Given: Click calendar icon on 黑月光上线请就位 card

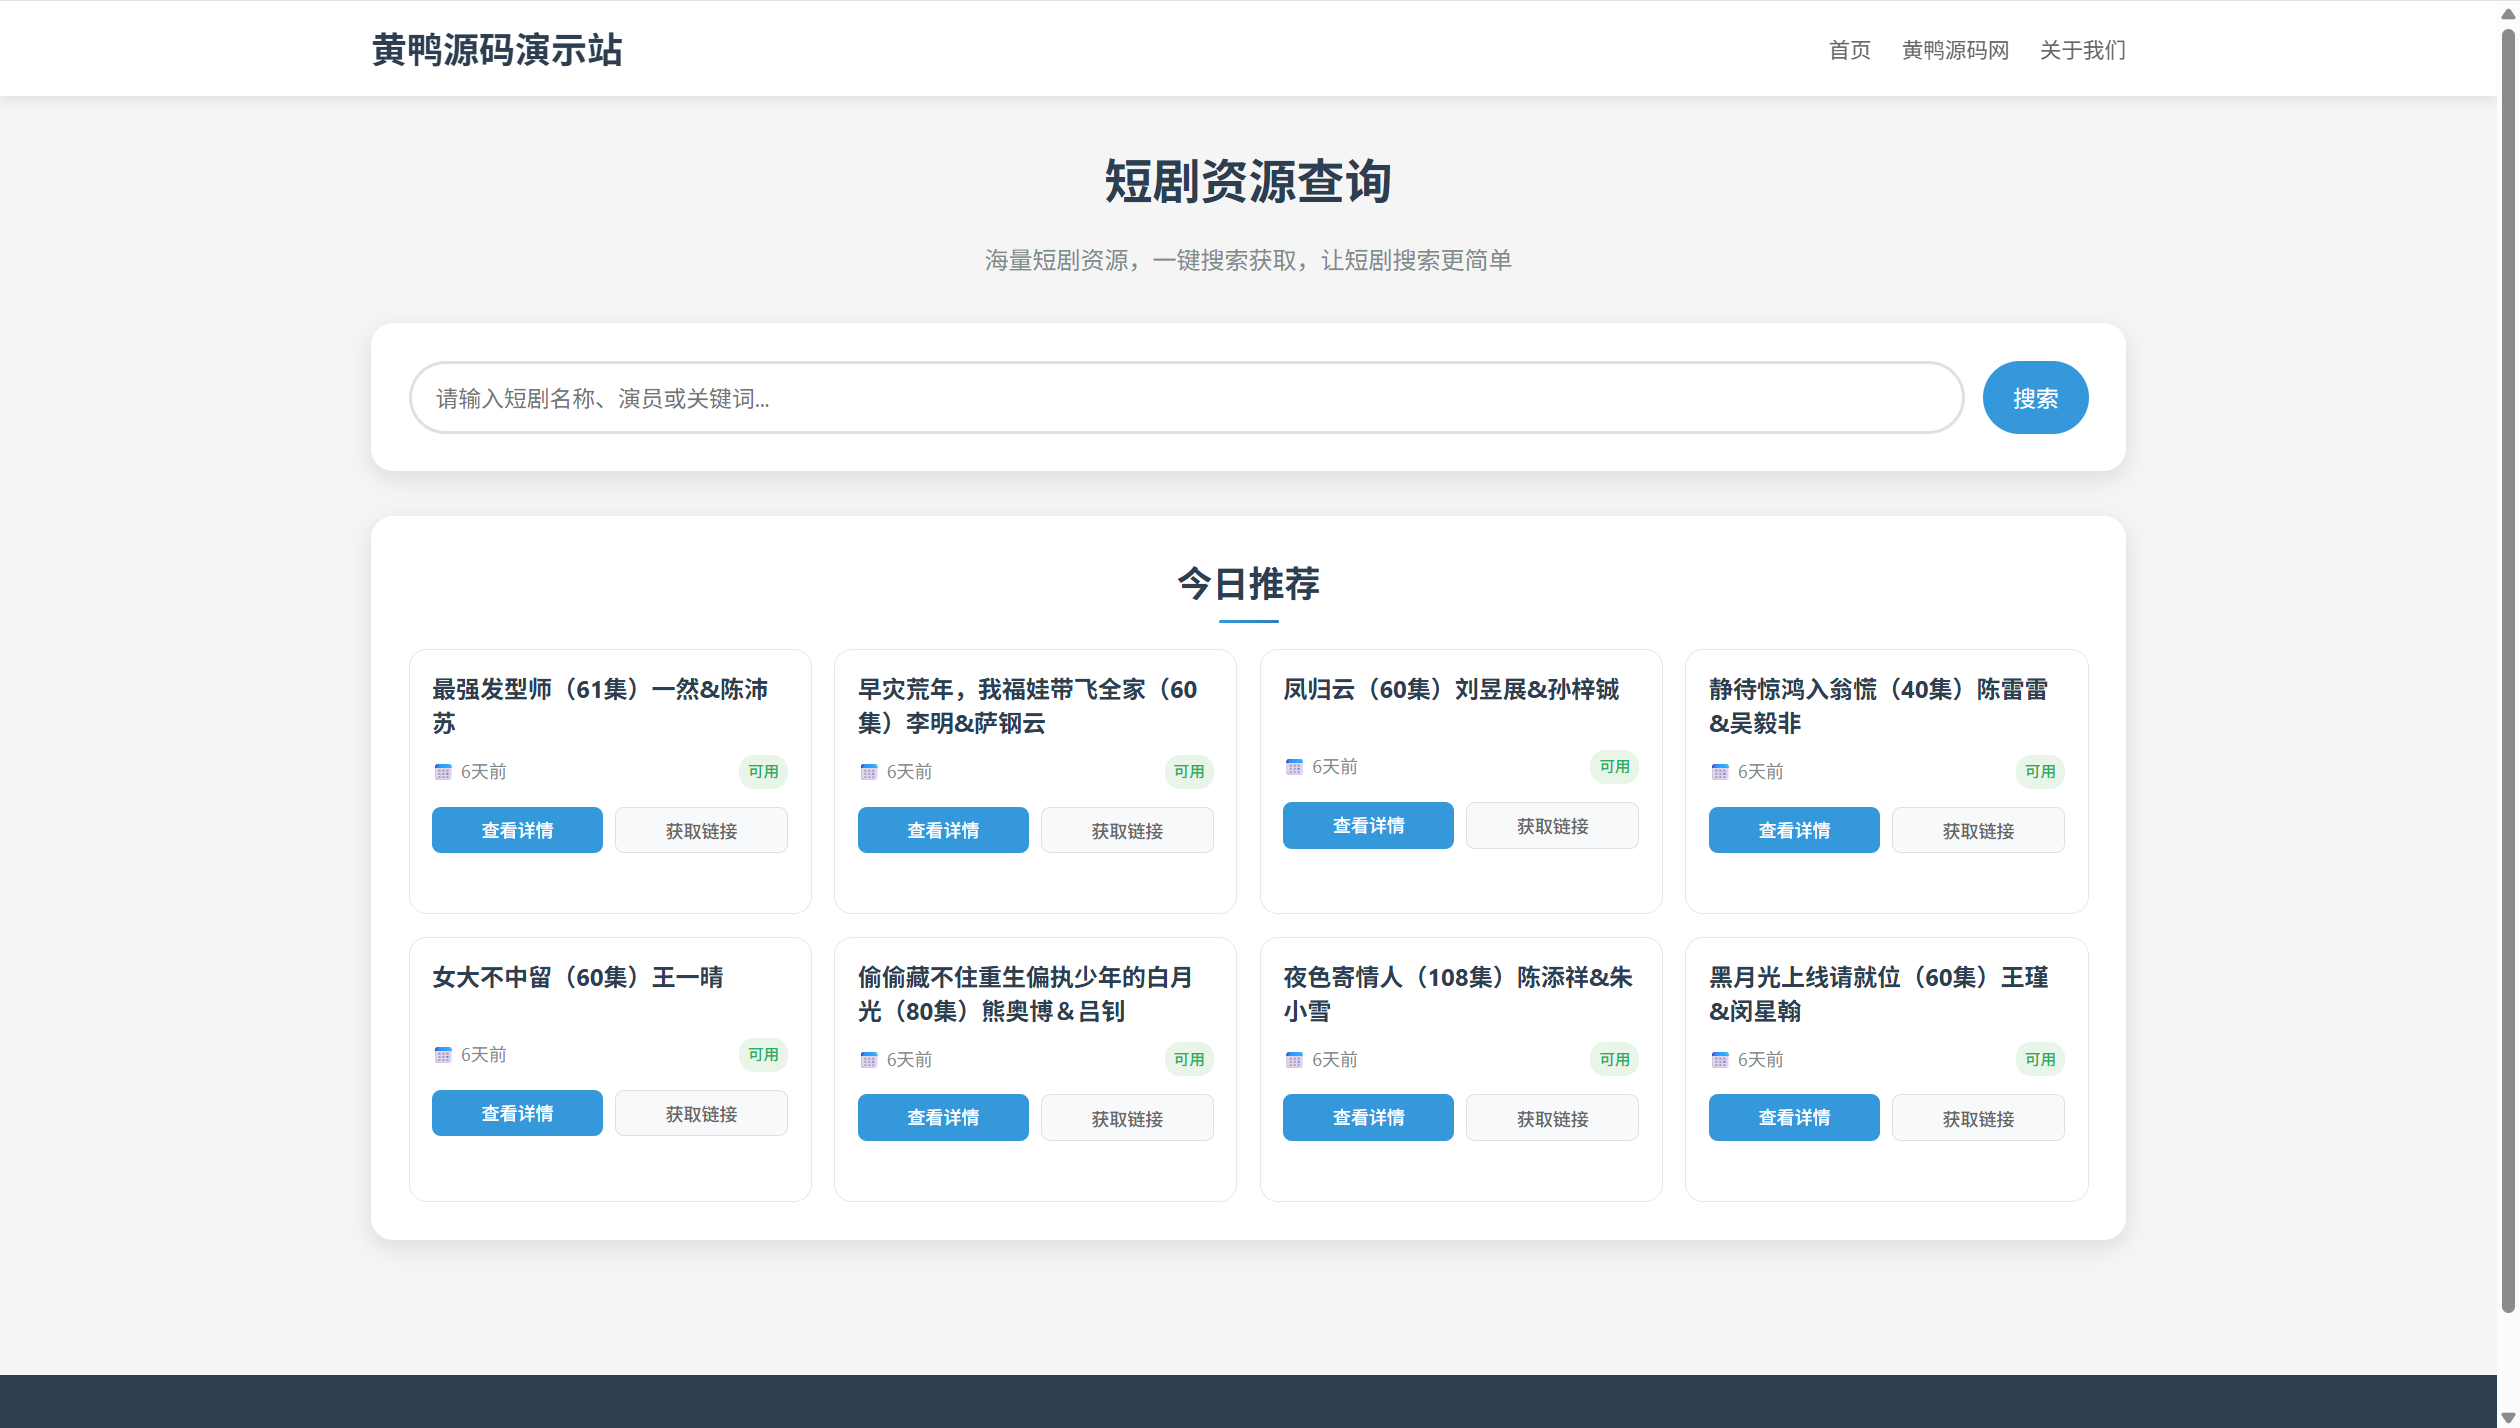Looking at the screenshot, I should click(1720, 1060).
